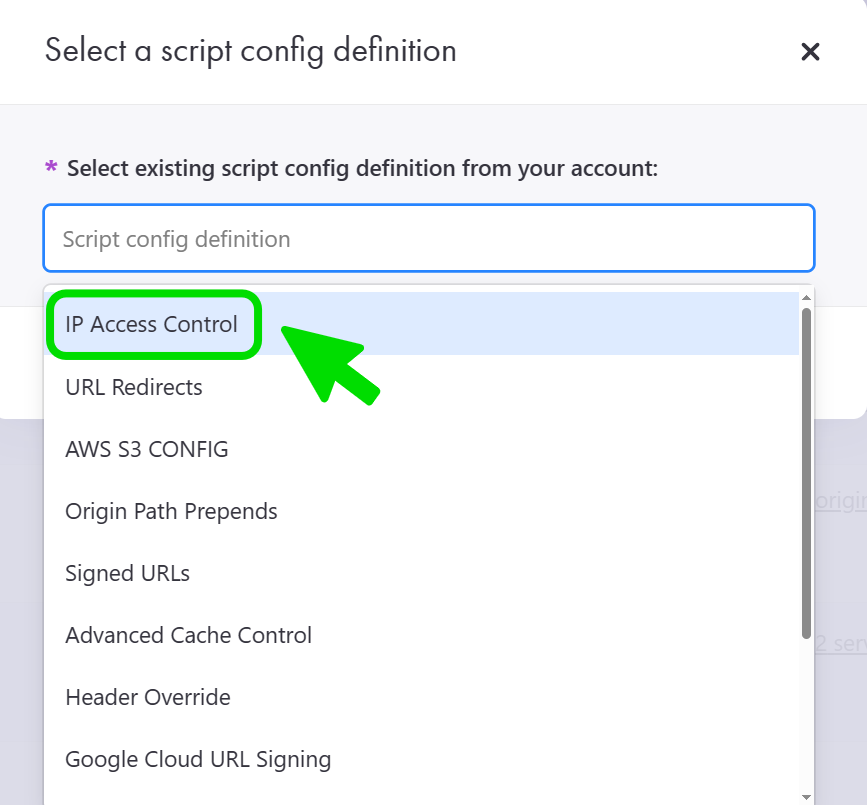Click the dropdown list scrollbar thumb
This screenshot has width=867, height=805.
click(806, 470)
